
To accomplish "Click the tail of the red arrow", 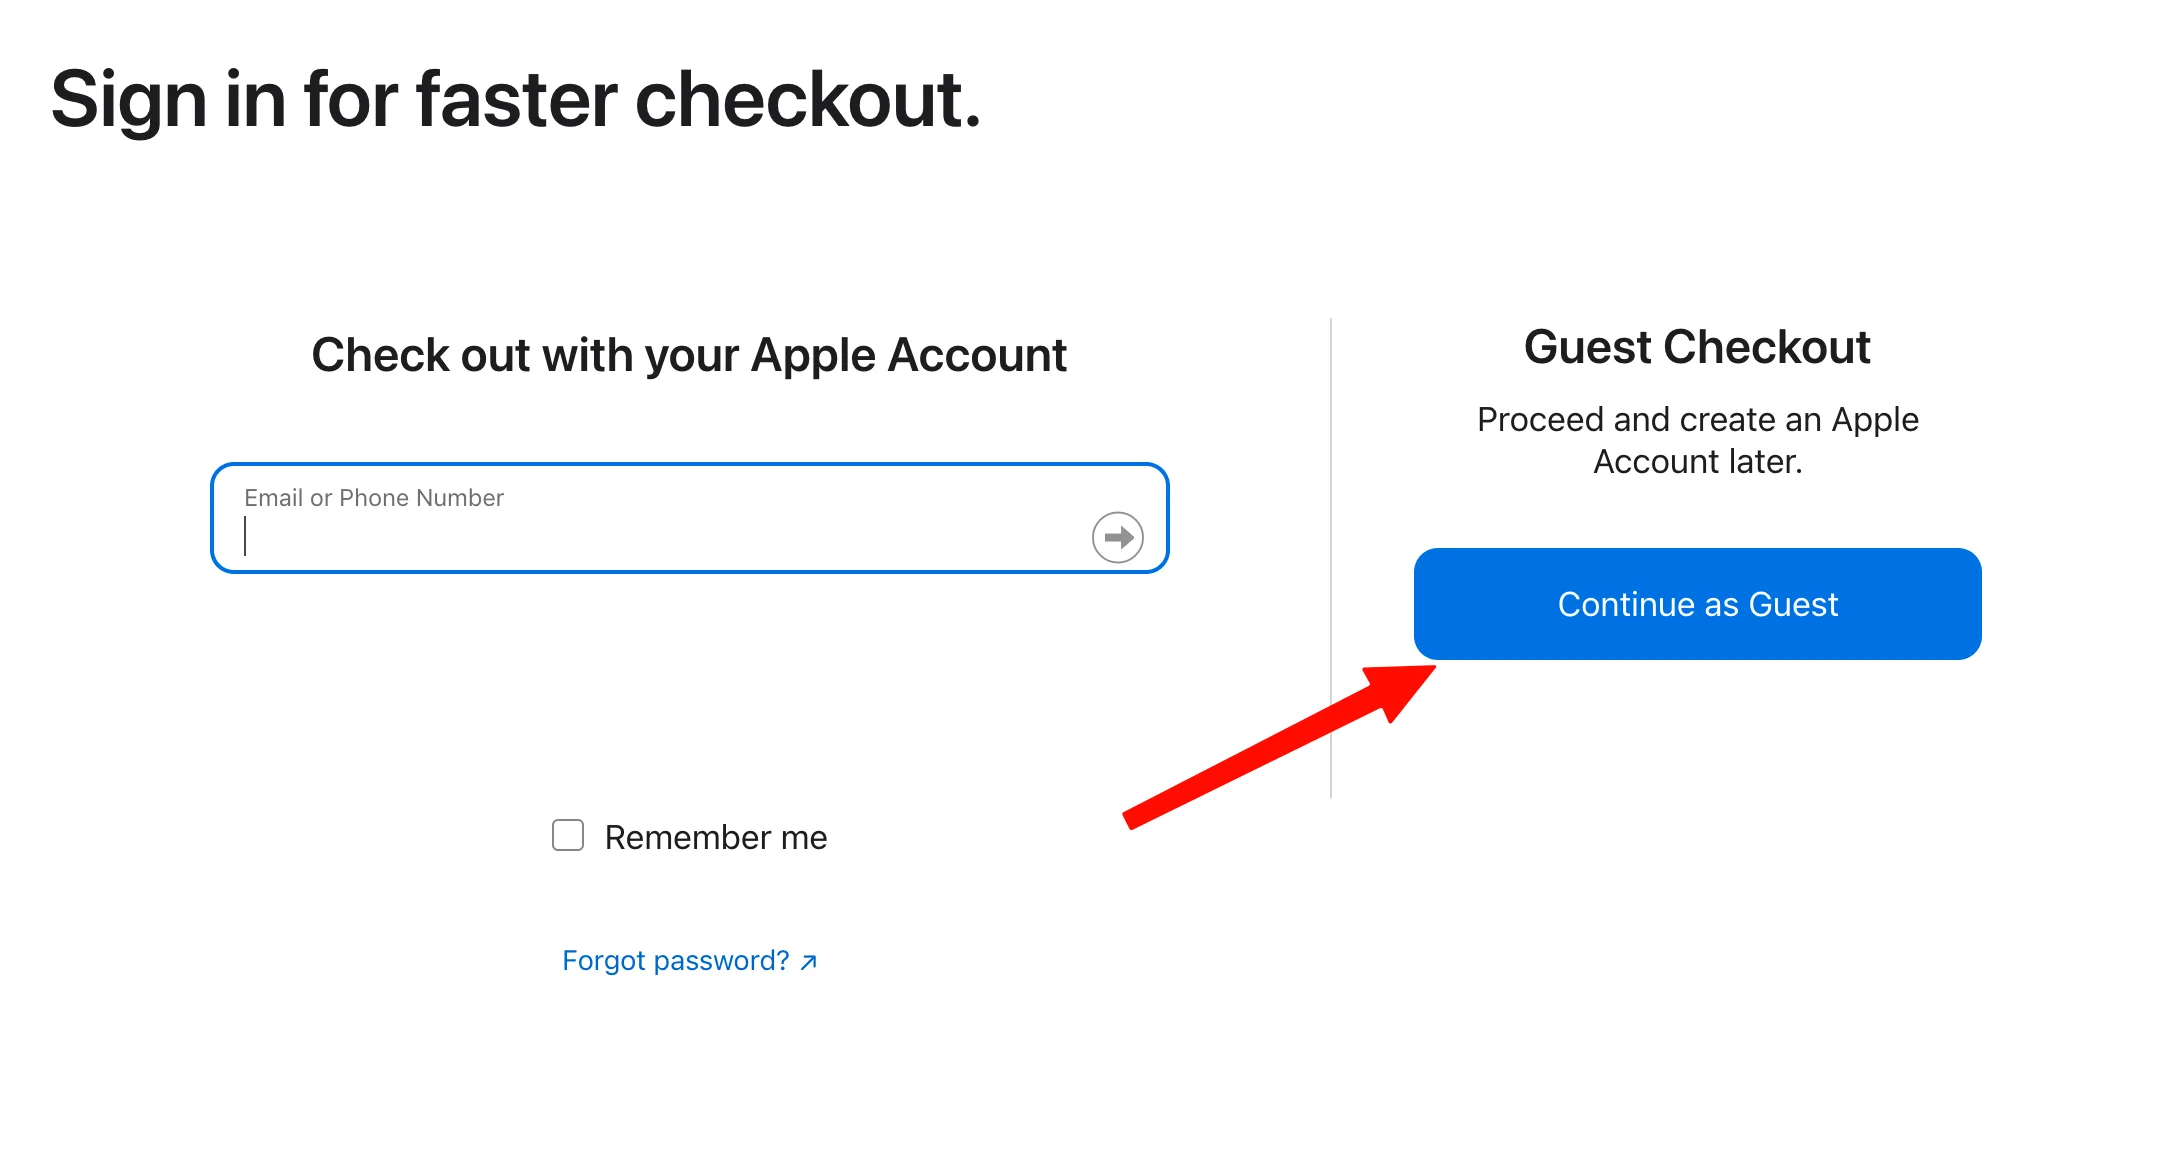I will click(x=1132, y=818).
